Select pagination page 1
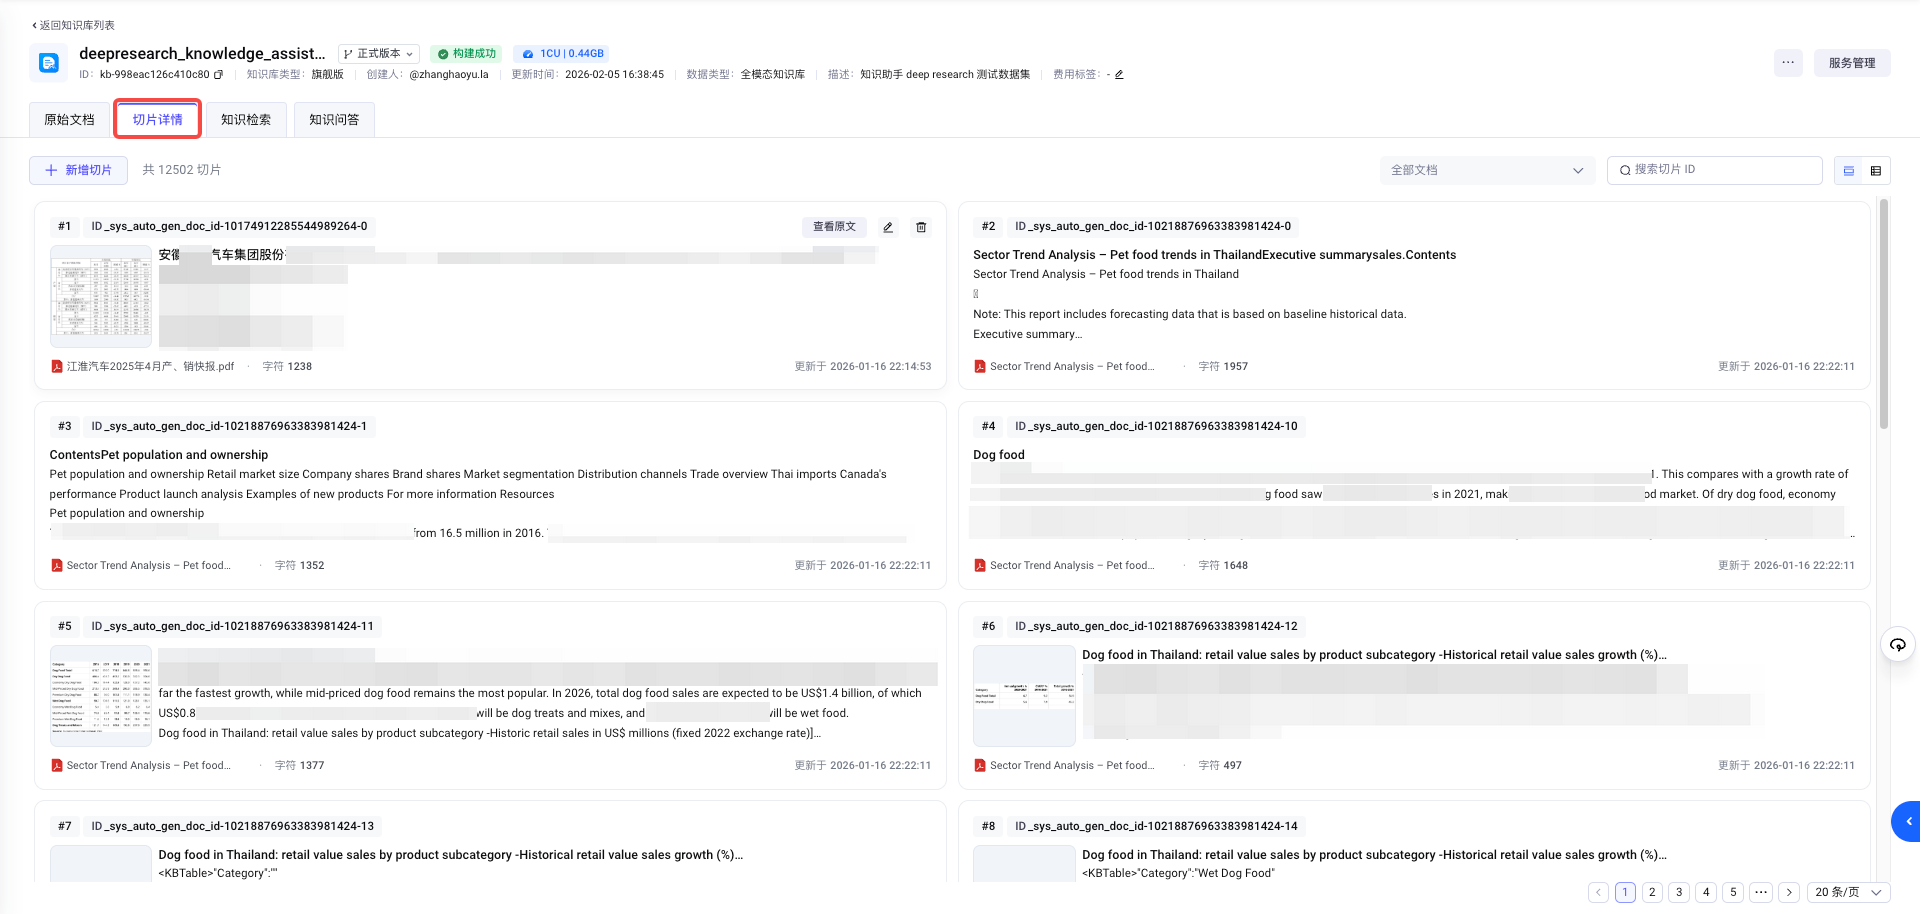Image resolution: width=1920 pixels, height=914 pixels. (x=1626, y=892)
